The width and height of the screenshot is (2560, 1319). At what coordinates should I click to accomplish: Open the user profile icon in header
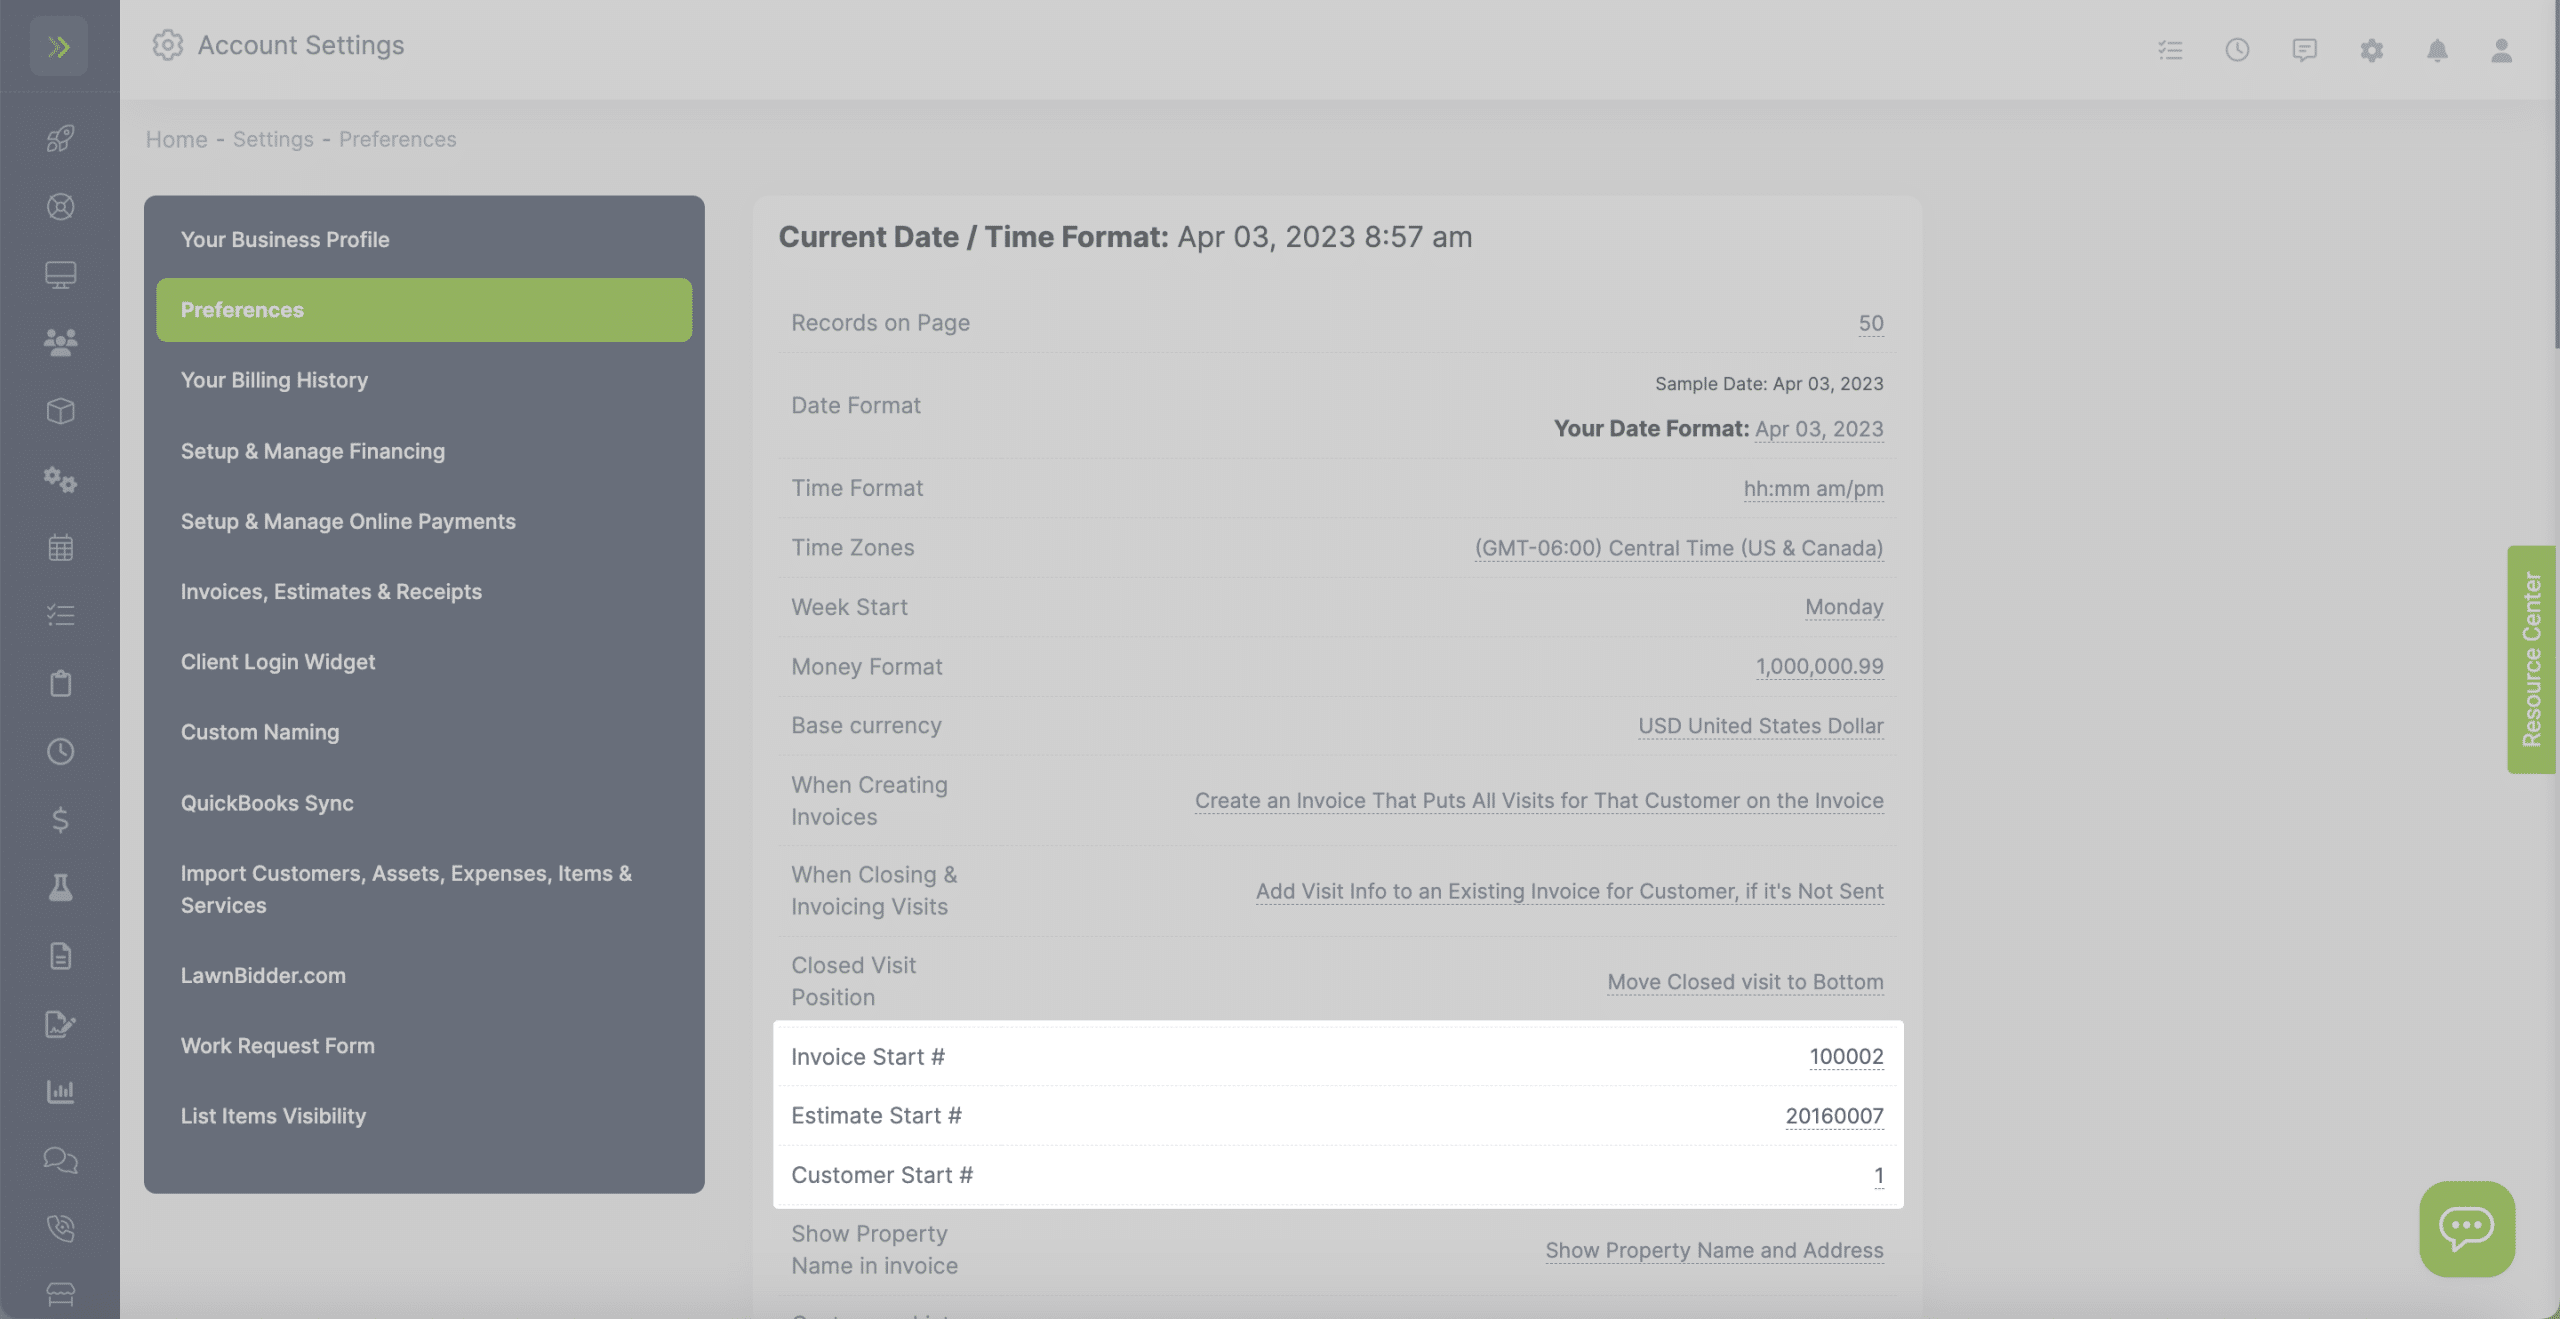[x=2501, y=50]
